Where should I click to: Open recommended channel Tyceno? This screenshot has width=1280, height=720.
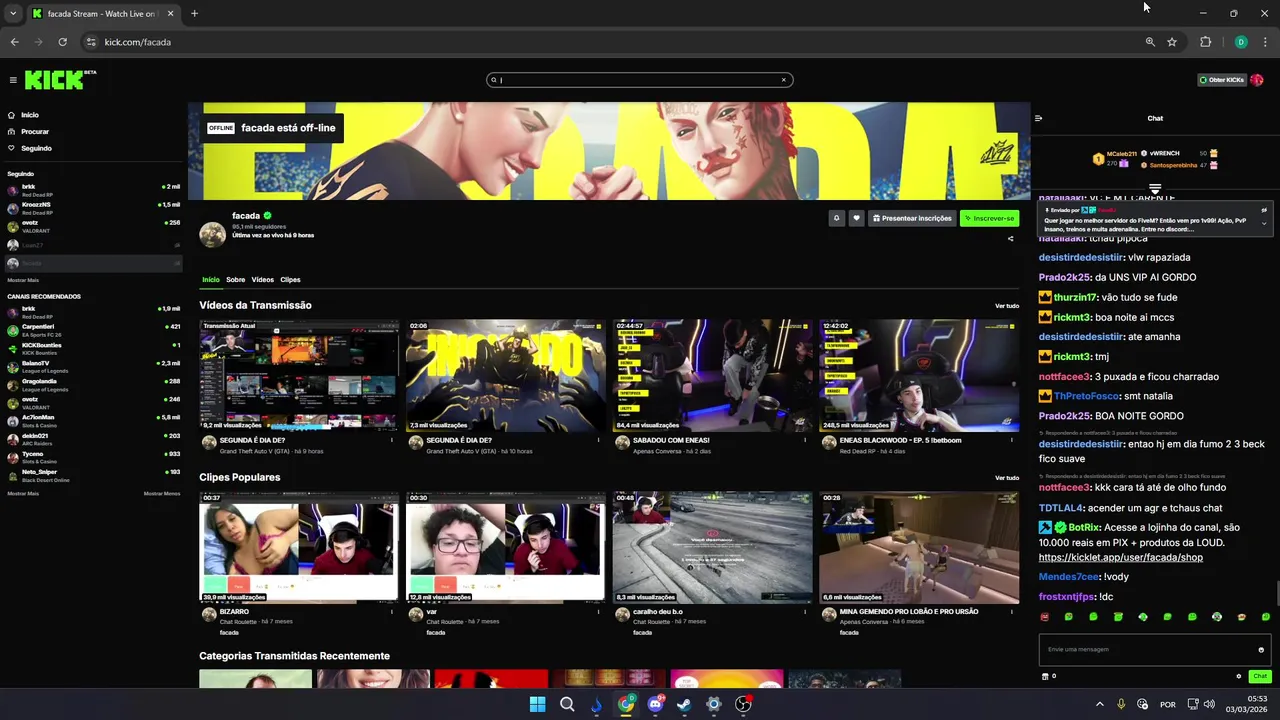tap(93, 456)
